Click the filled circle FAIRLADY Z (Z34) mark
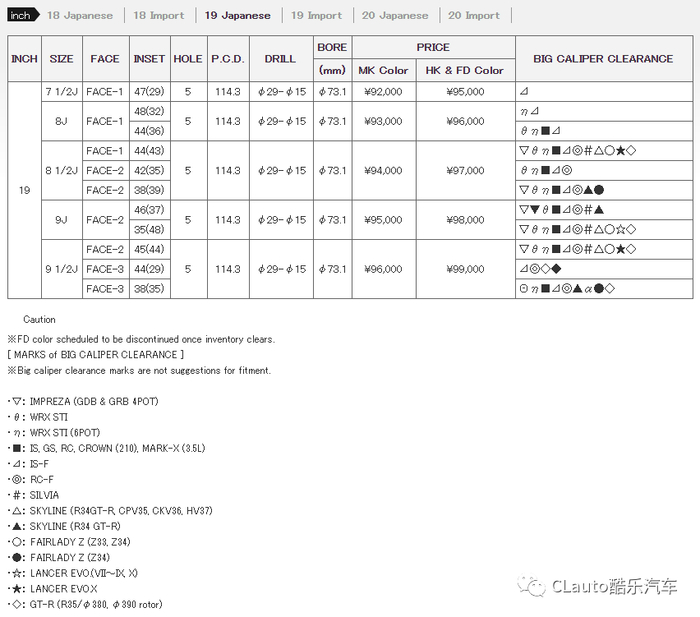Screen dimensions: 700x617 click(17, 557)
